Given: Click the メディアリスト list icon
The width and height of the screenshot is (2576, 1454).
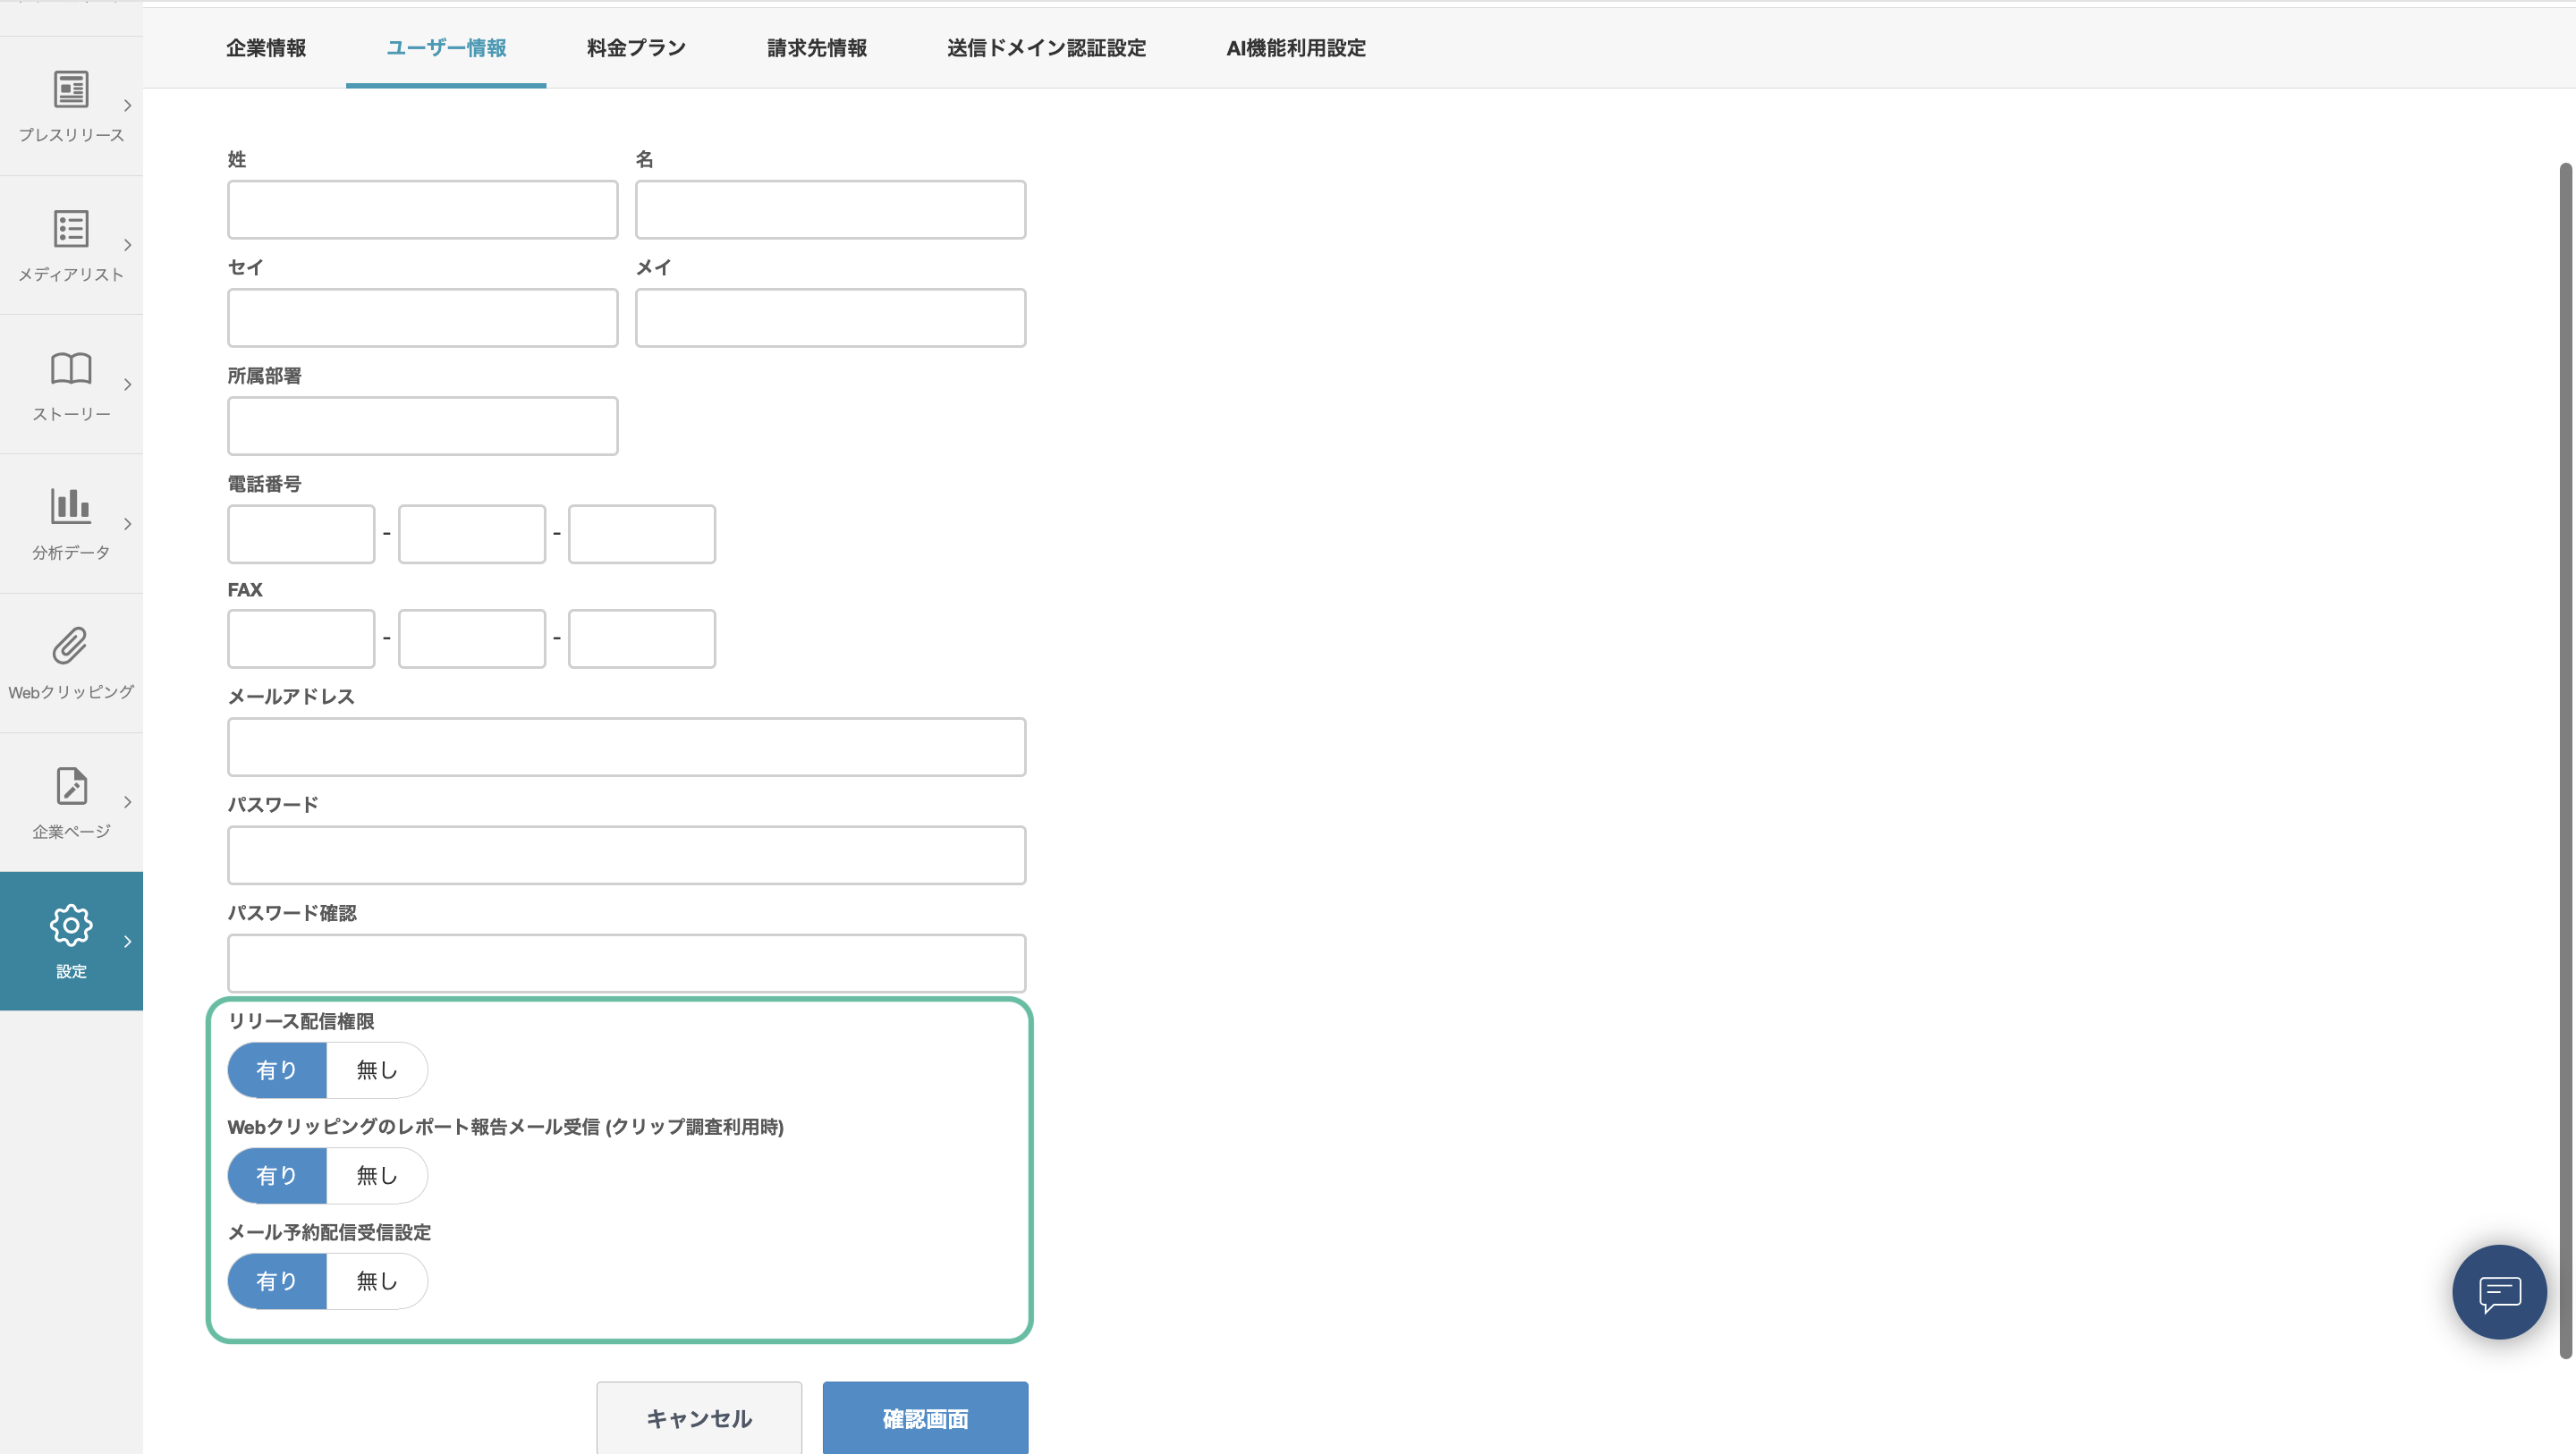Looking at the screenshot, I should pyautogui.click(x=71, y=229).
